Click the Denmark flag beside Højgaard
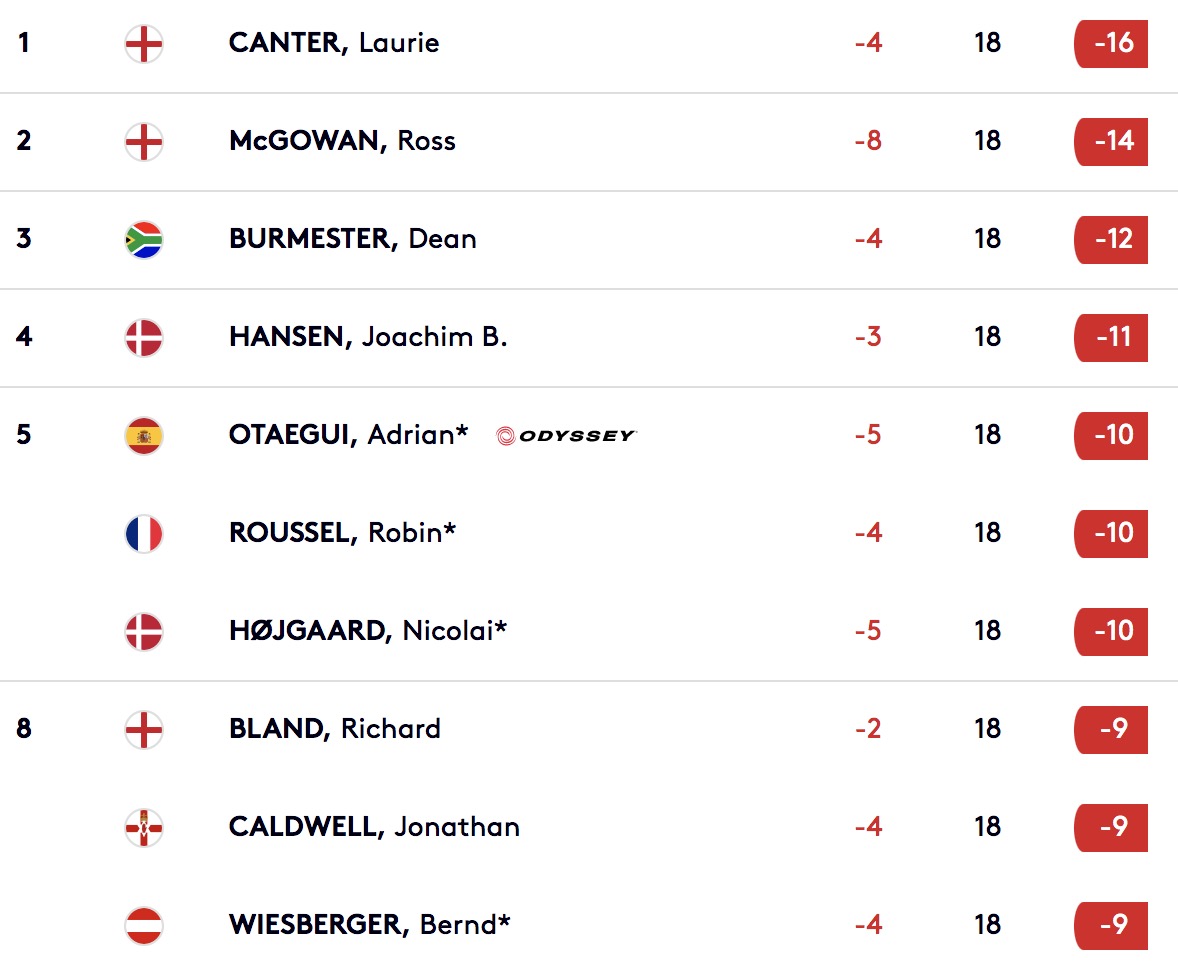Viewport: 1178px width, 968px height. (143, 631)
